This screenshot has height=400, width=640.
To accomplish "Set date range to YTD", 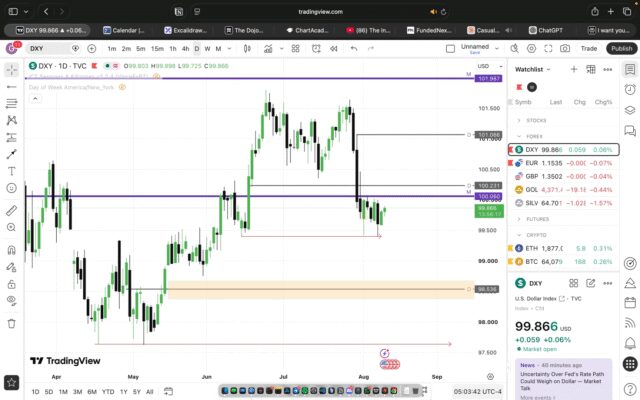I will [x=108, y=392].
